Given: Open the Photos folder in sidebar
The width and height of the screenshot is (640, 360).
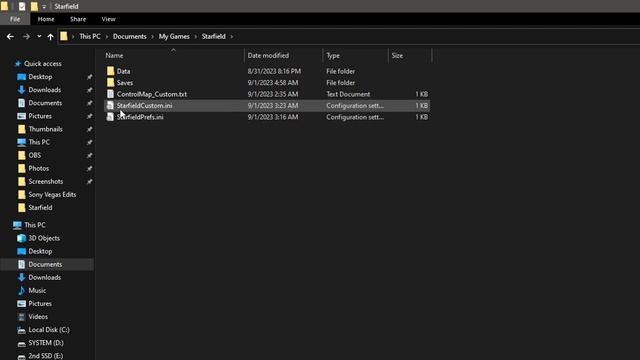Looking at the screenshot, I should tap(38, 168).
